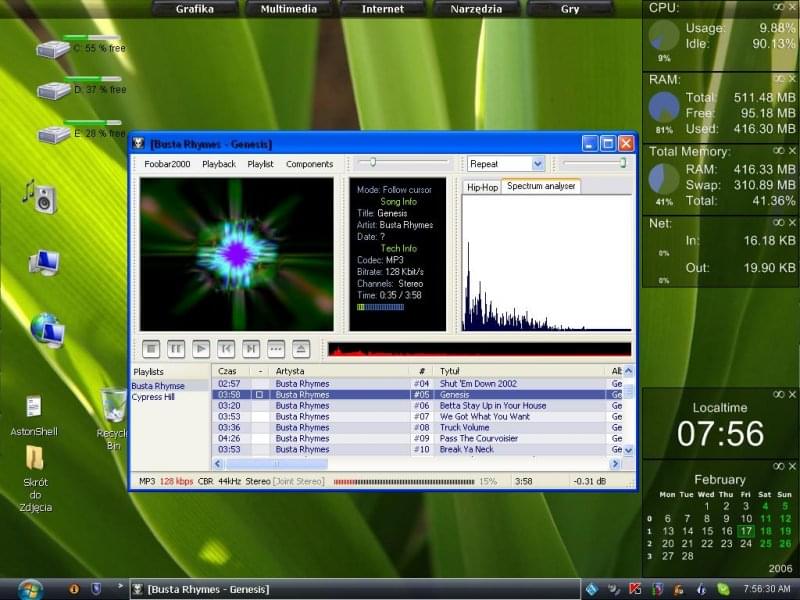Open the Internet menu on the top bar
The width and height of the screenshot is (800, 600).
point(383,9)
